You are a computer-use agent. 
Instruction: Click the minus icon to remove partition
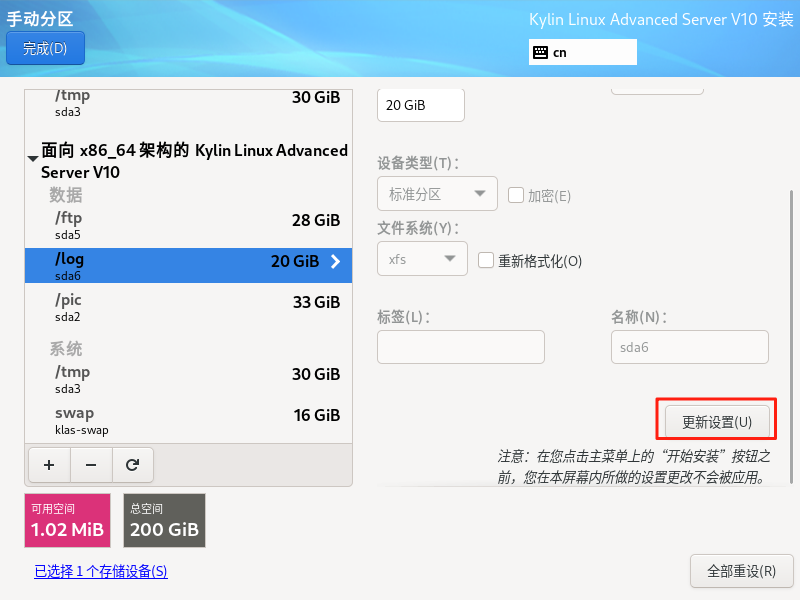91,465
